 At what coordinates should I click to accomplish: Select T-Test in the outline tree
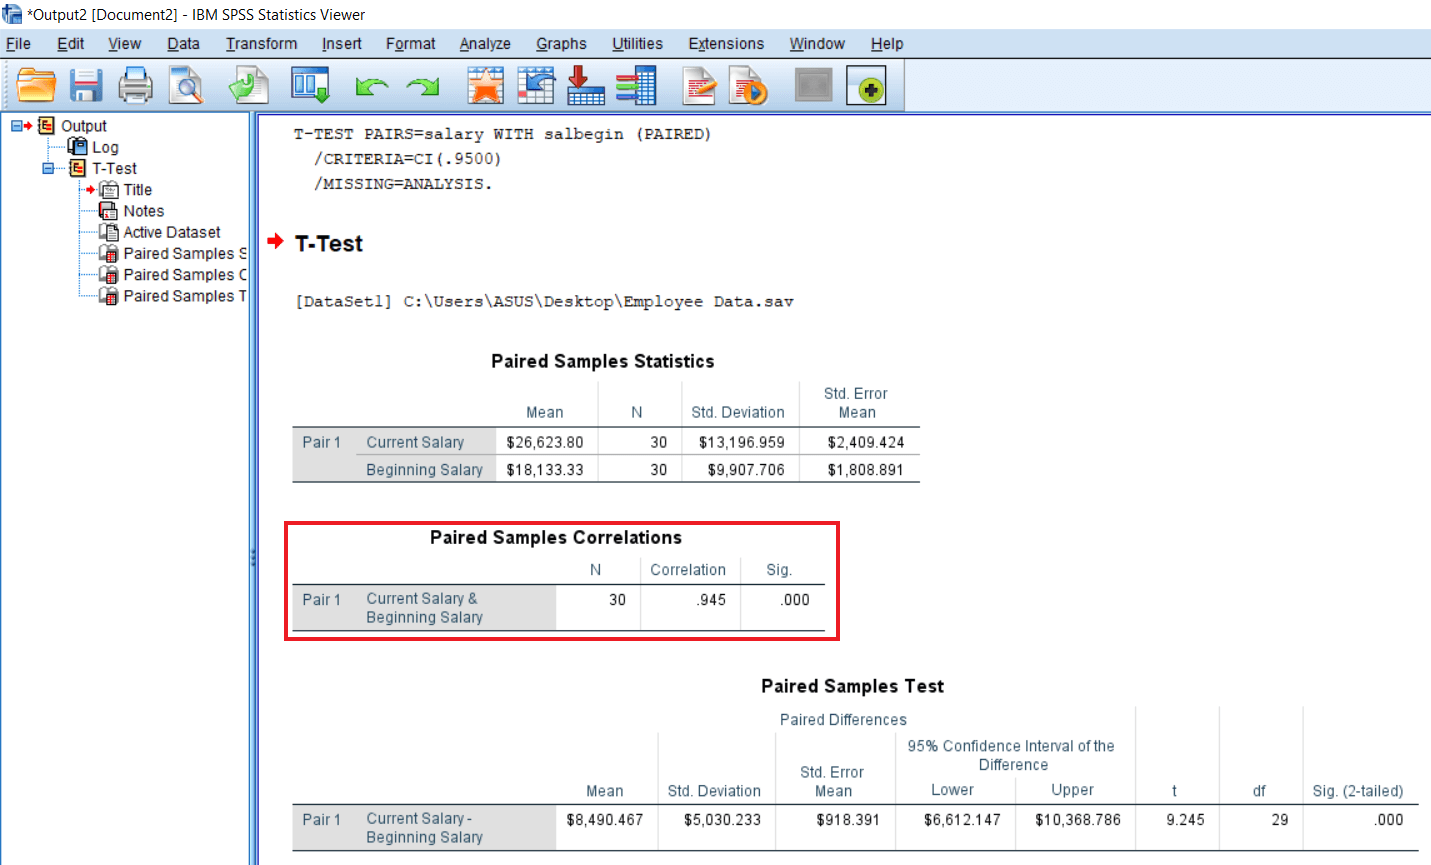[114, 169]
